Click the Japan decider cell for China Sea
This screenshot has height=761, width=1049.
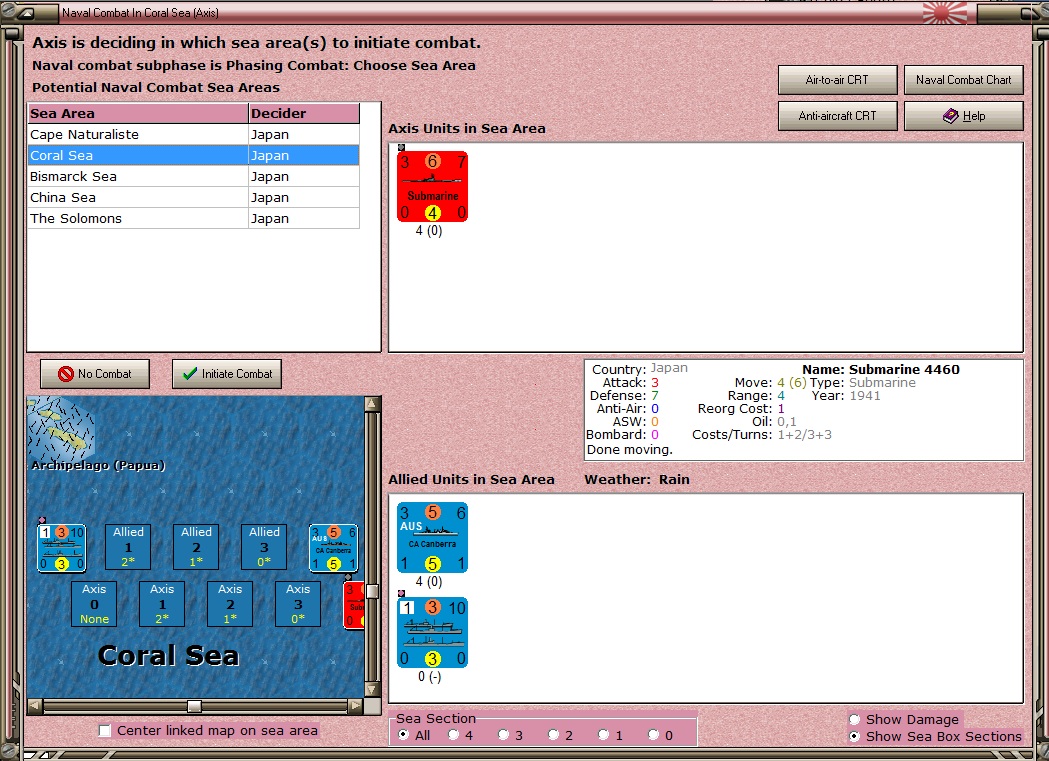point(304,197)
